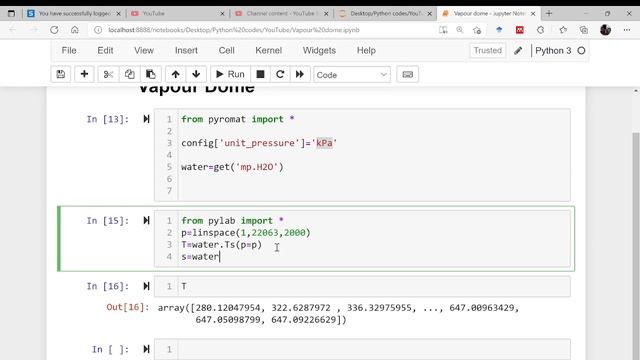The width and height of the screenshot is (640, 360).
Task: Open the tab actions menu icon
Action: (11, 13)
